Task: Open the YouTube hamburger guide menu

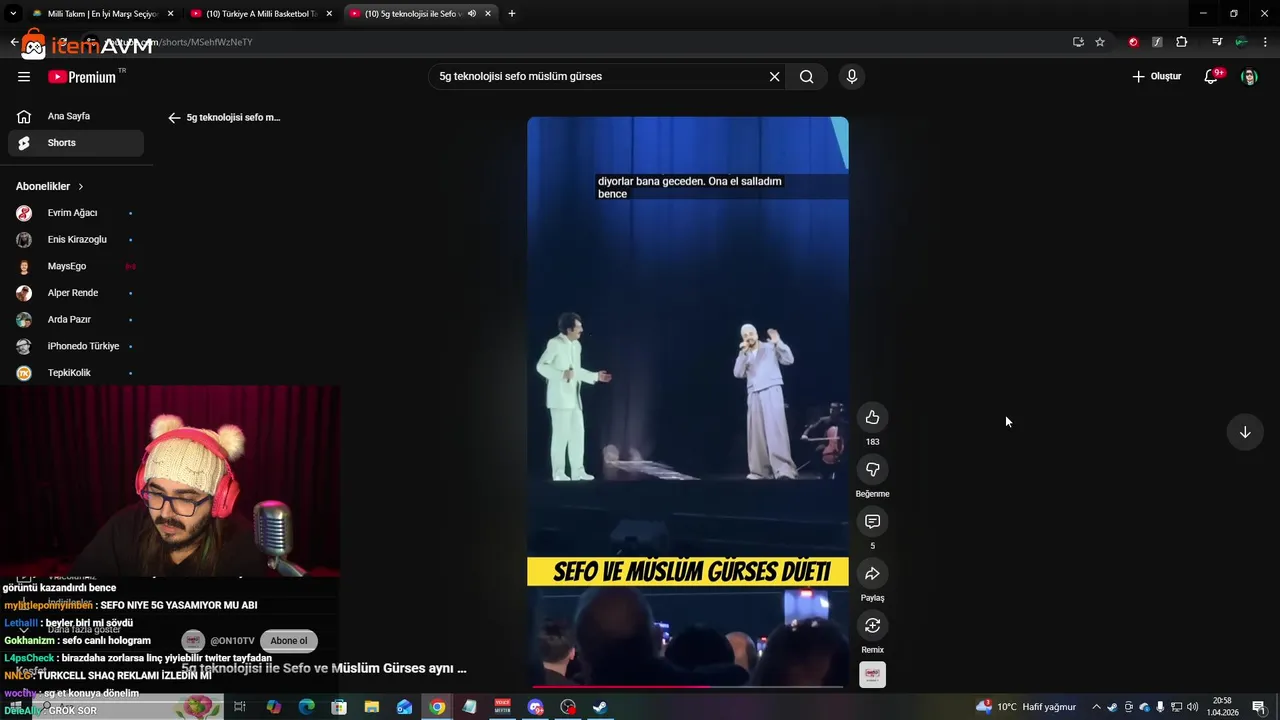Action: pyautogui.click(x=24, y=77)
